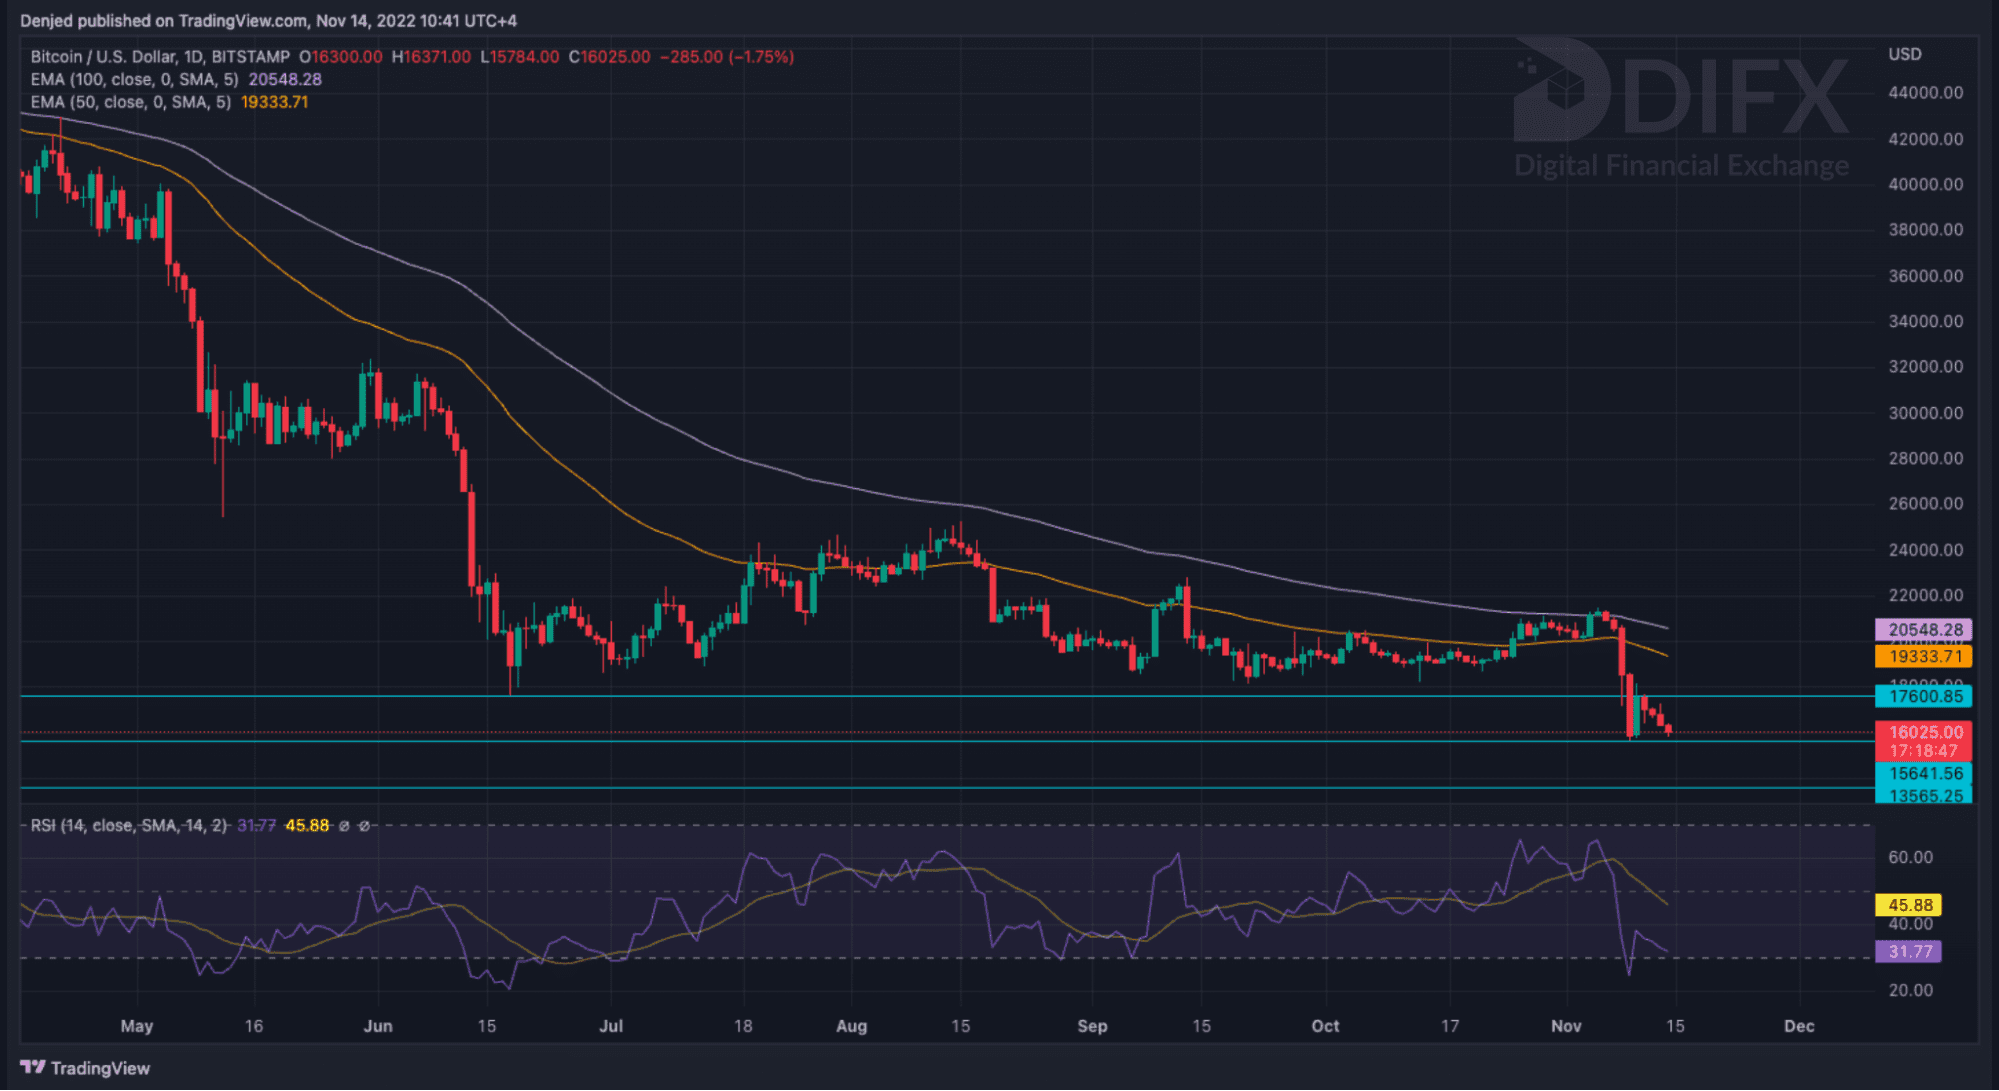1999x1091 pixels.
Task: Select the EMA 100 legend label
Action: (134, 79)
